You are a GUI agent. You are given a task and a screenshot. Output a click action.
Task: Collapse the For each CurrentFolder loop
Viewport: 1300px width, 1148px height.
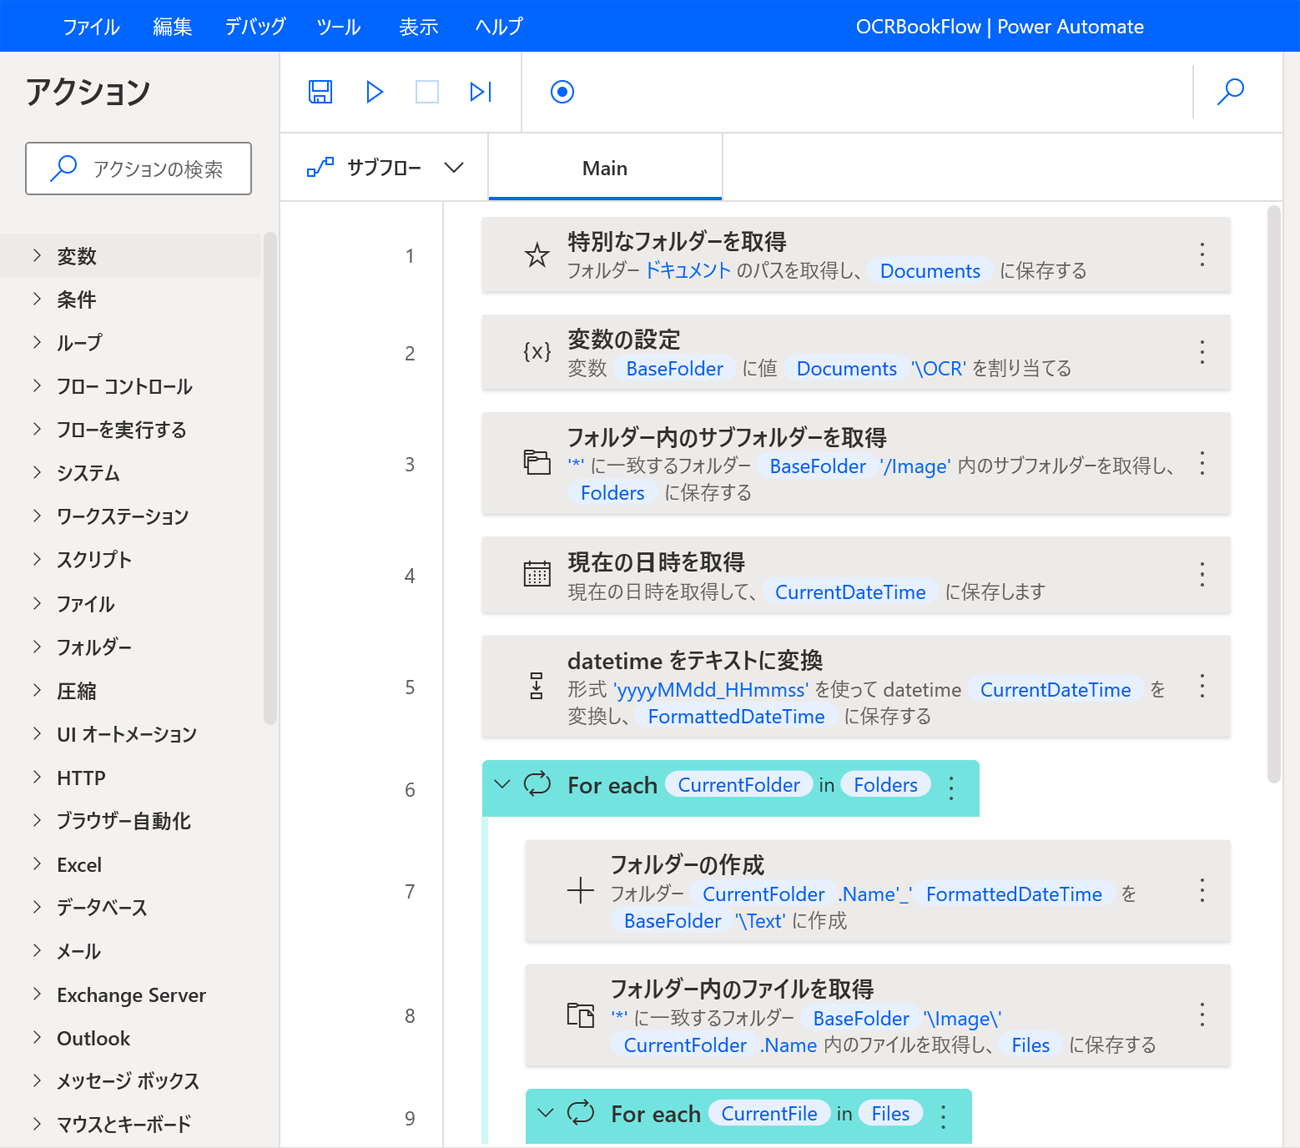504,785
